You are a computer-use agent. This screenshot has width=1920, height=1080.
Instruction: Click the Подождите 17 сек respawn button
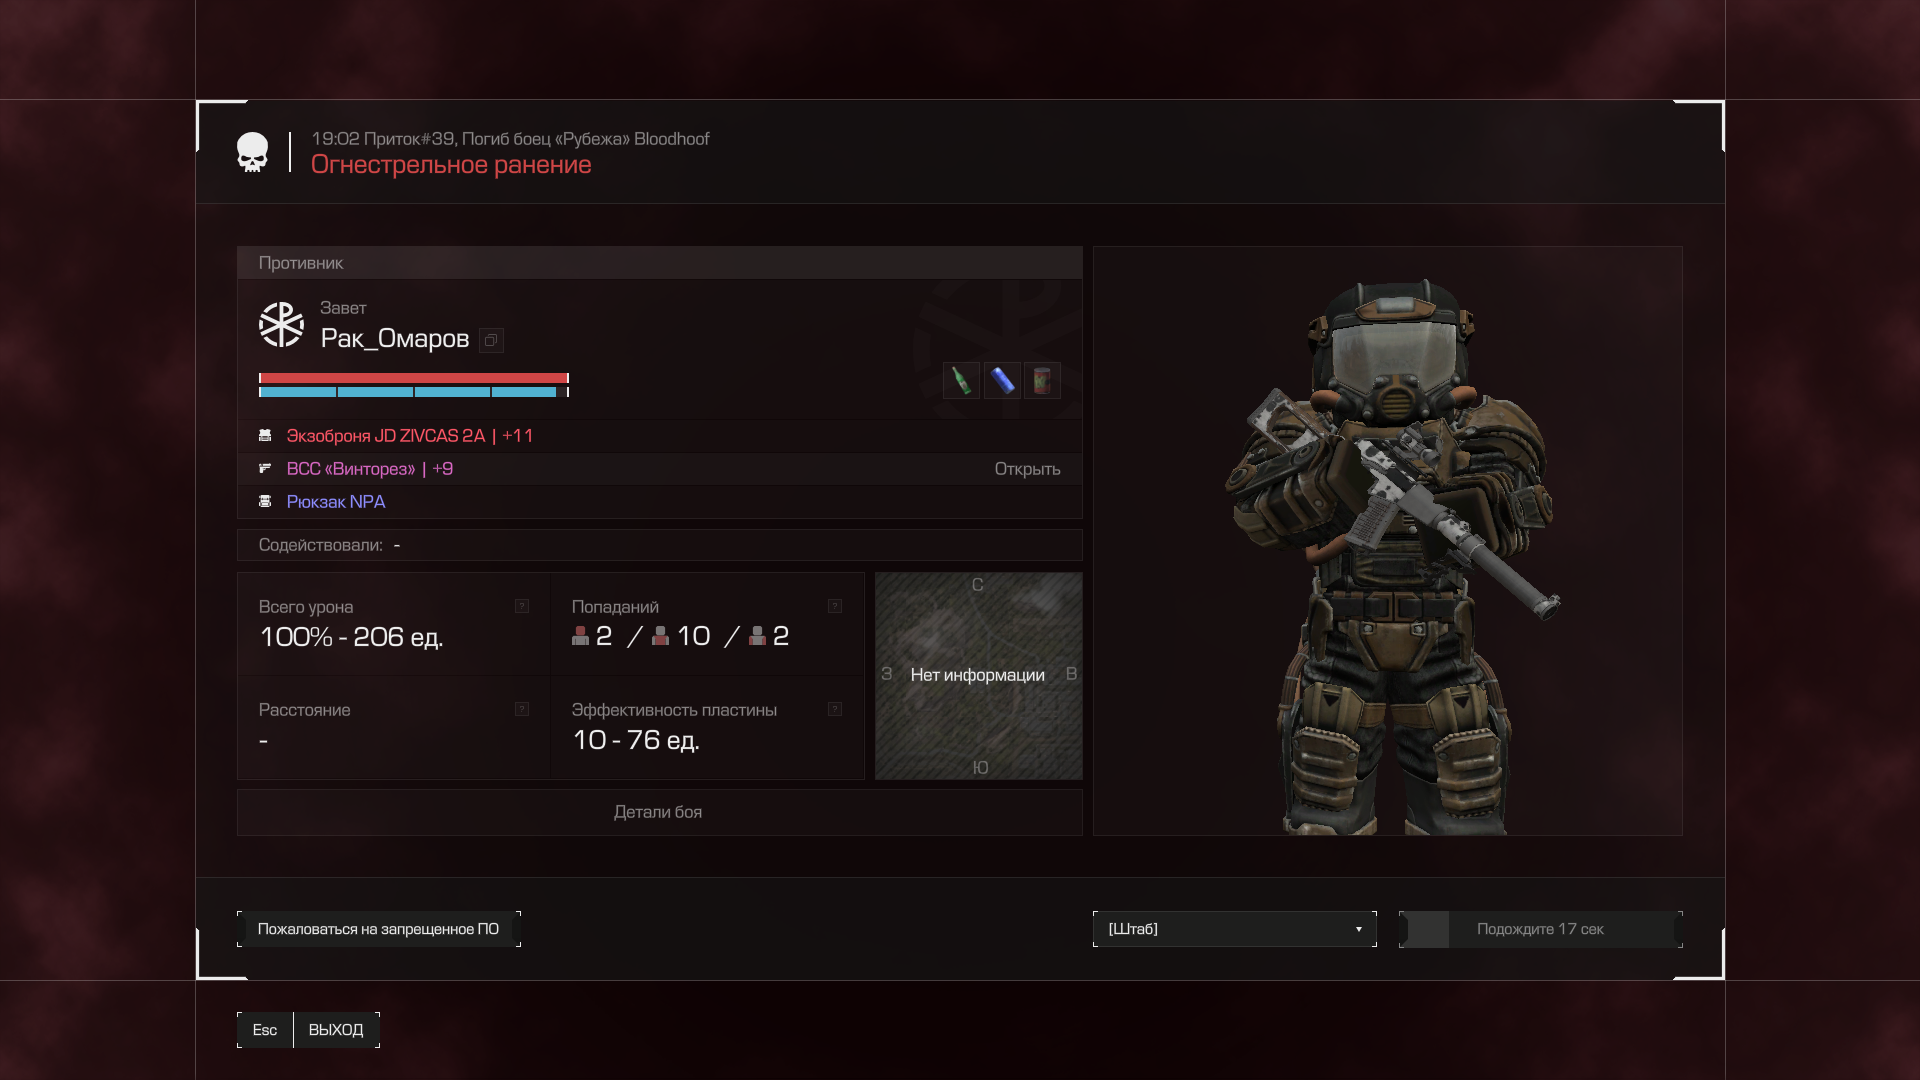point(1541,929)
